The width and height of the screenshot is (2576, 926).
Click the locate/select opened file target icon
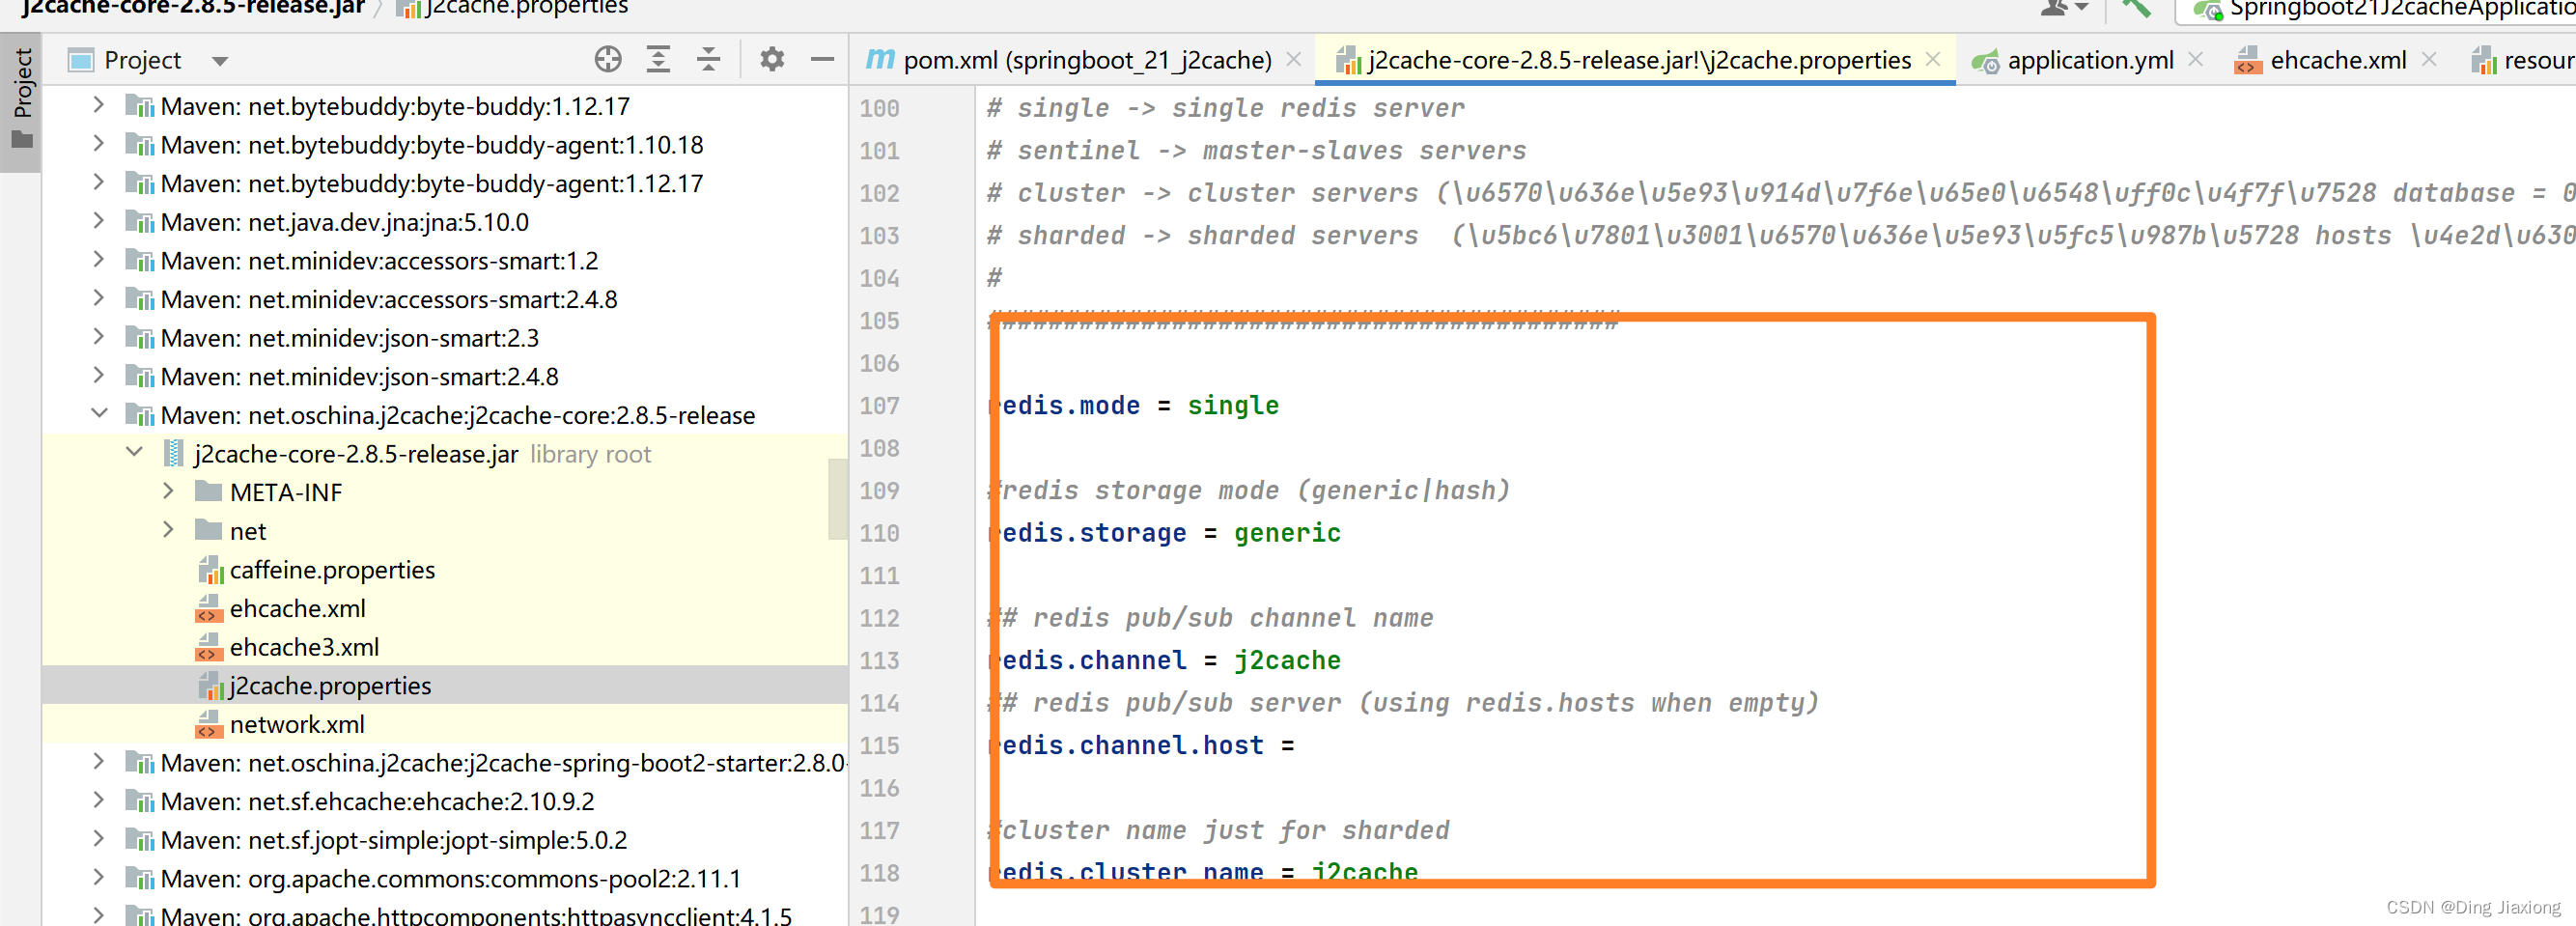tap(607, 60)
